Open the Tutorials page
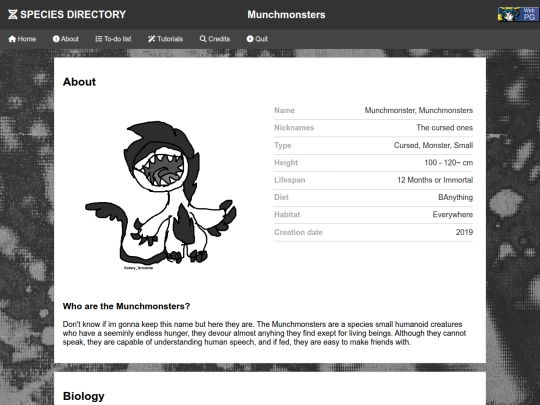540x405 pixels. [165, 39]
